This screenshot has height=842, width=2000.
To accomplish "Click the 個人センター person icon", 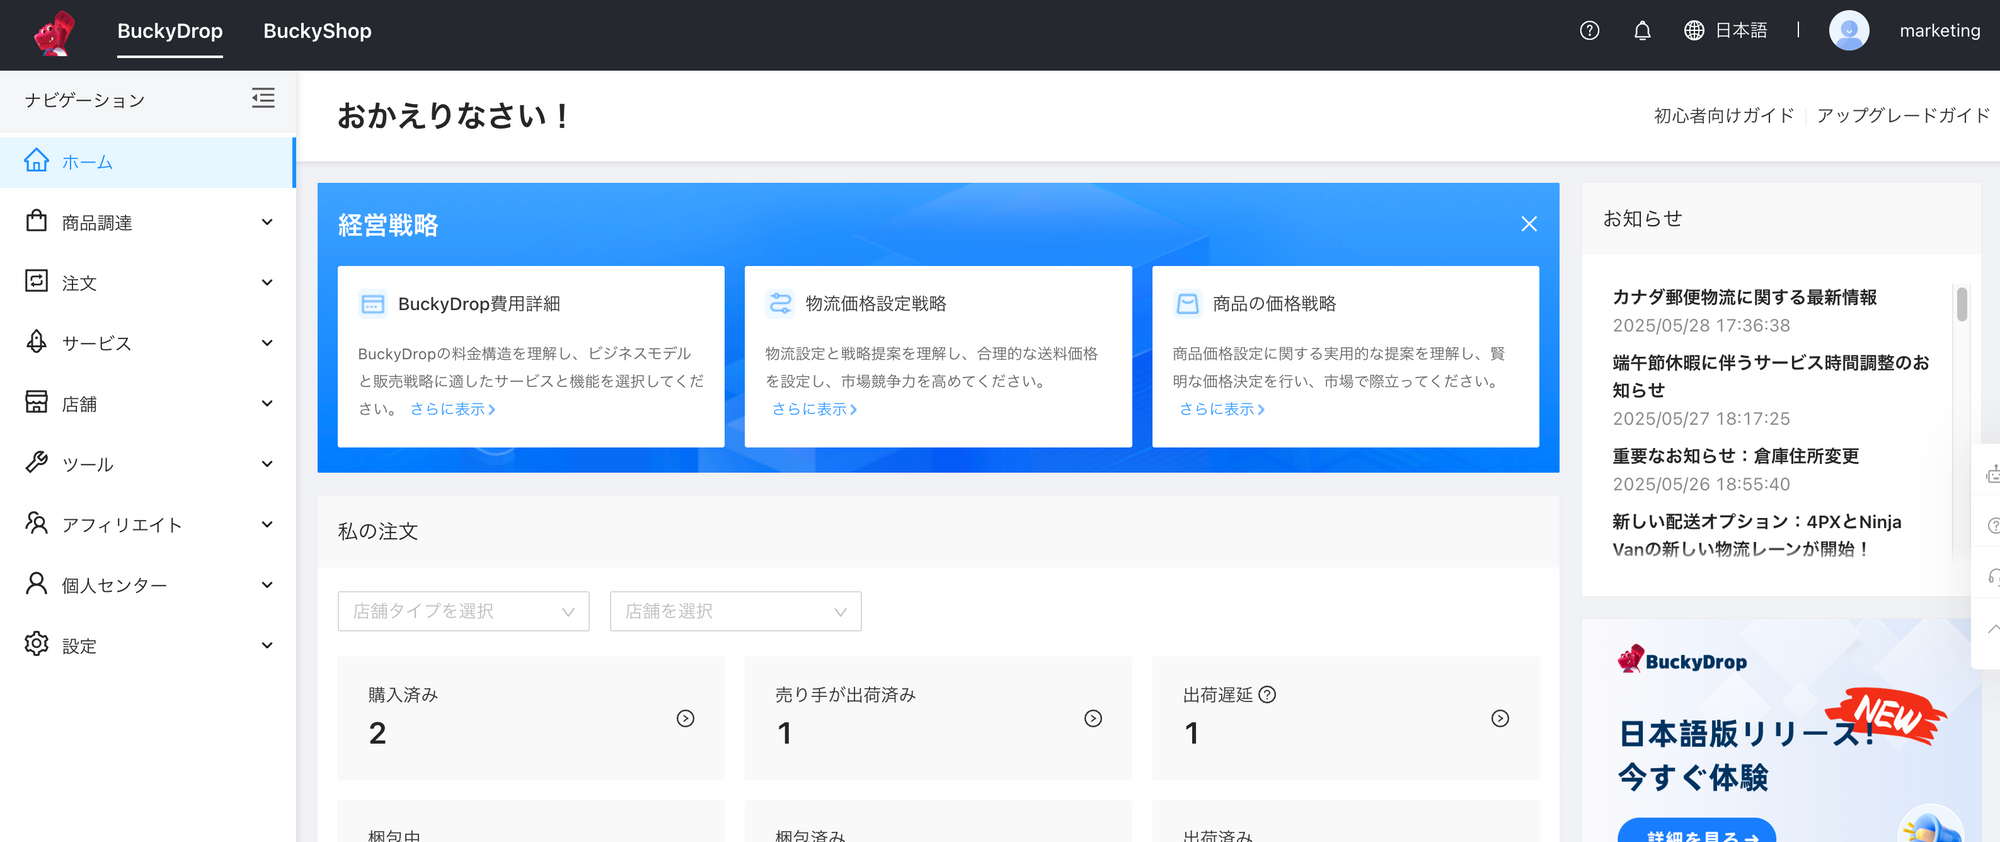I will click(37, 584).
